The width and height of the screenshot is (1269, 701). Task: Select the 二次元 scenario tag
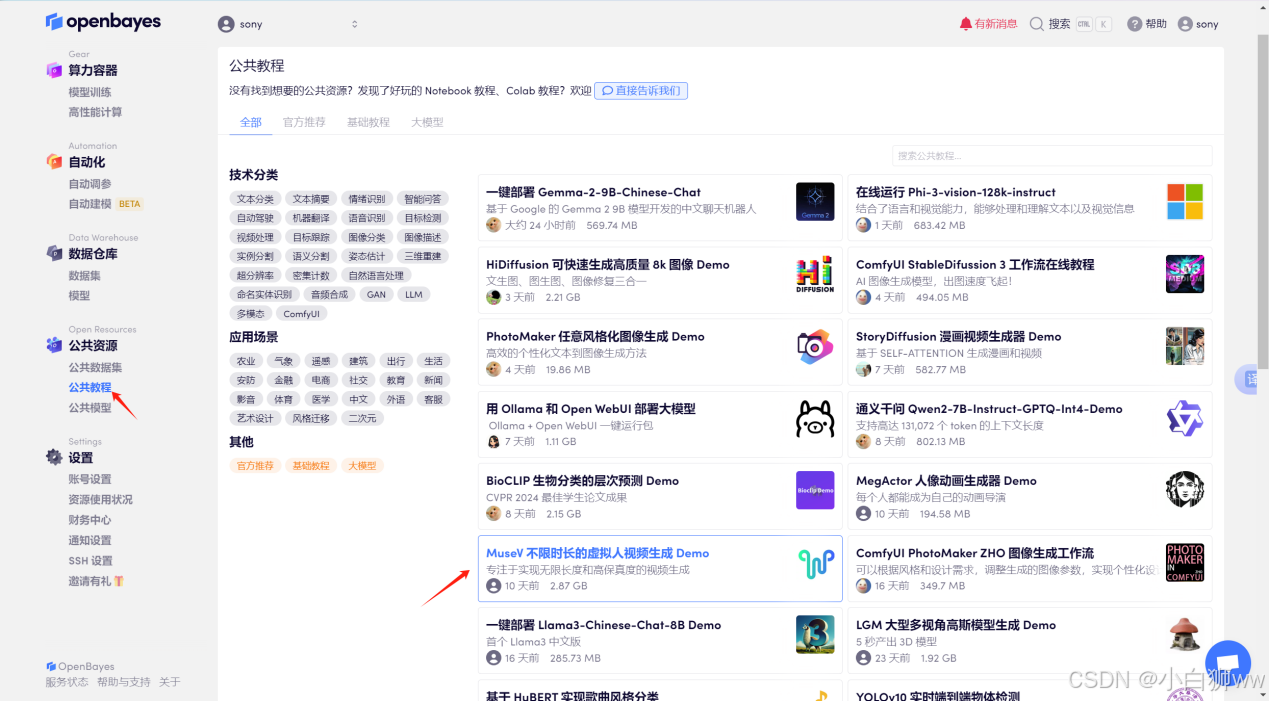click(362, 418)
